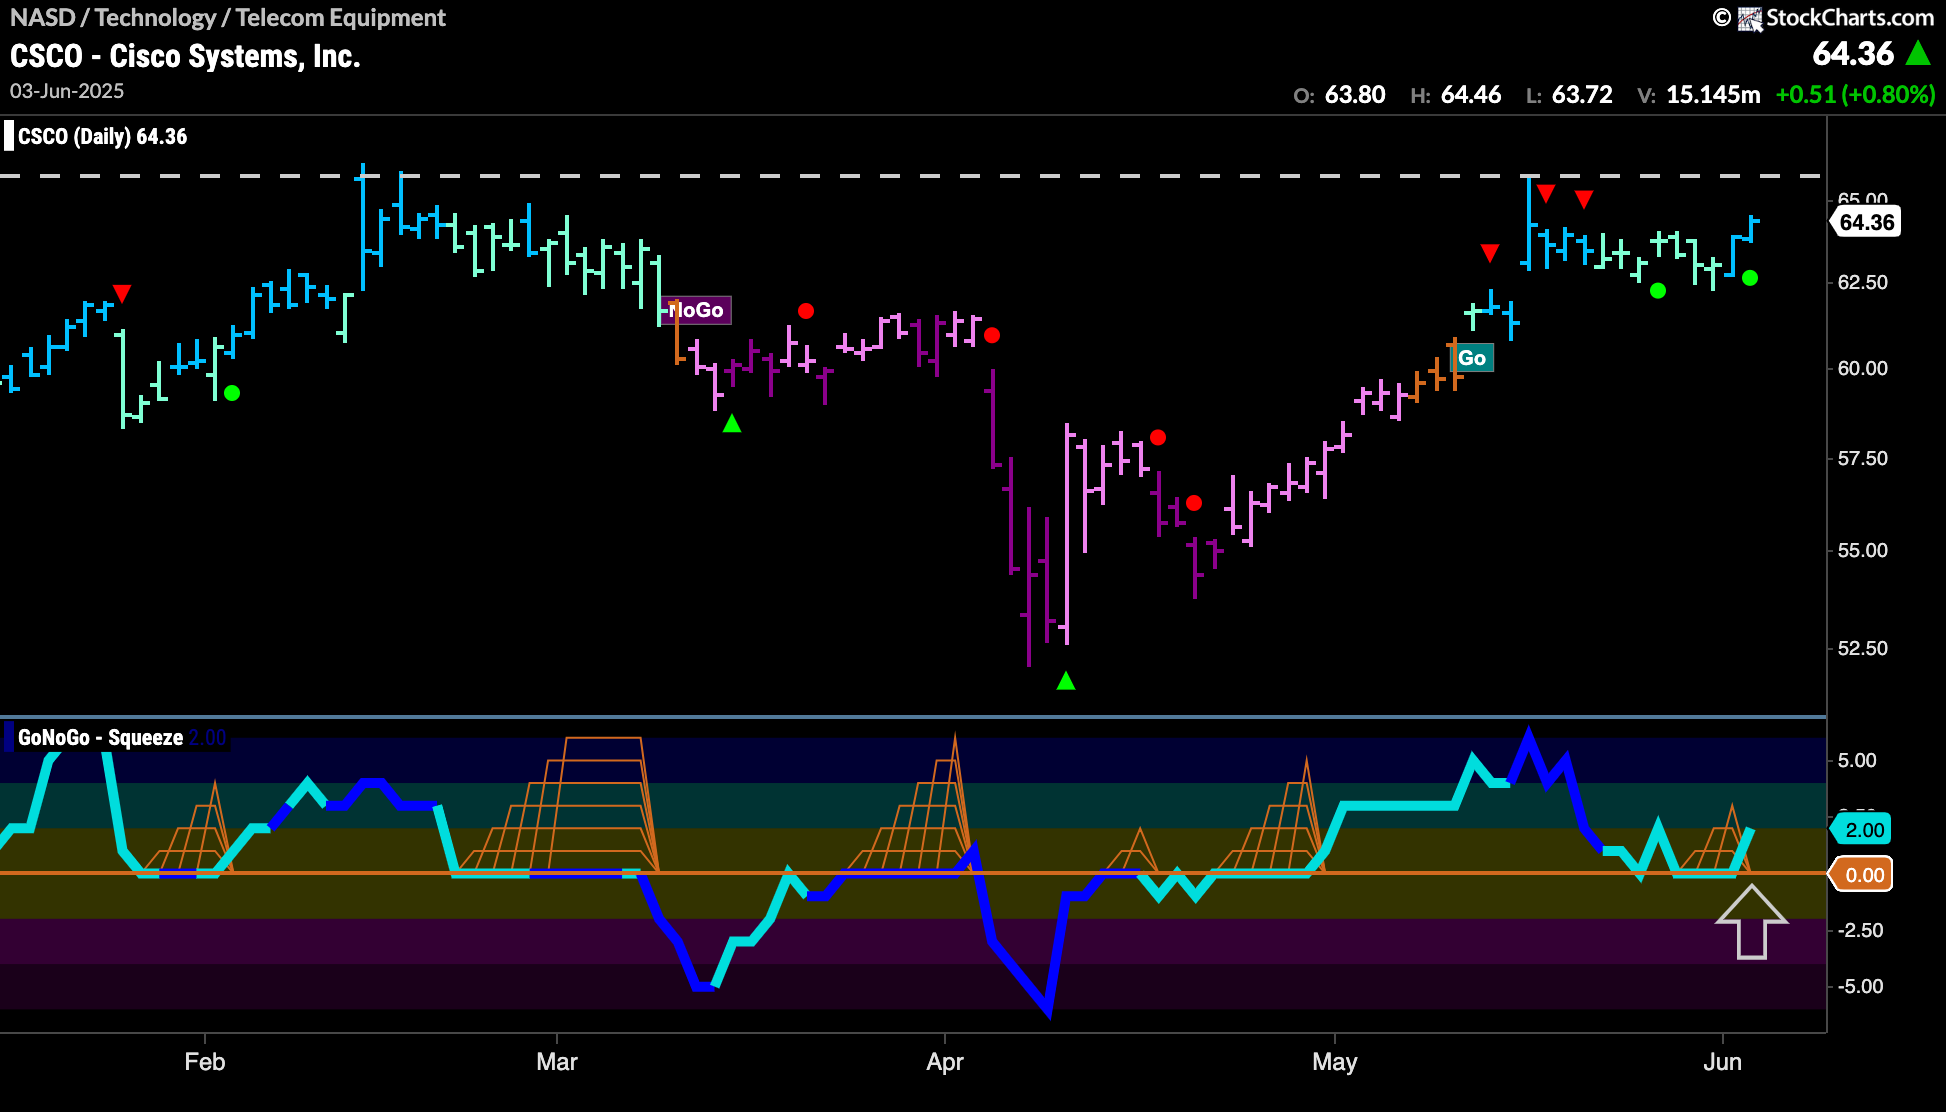Click the Mar label on the time axis
Image resolution: width=1946 pixels, height=1112 pixels.
pyautogui.click(x=557, y=1062)
